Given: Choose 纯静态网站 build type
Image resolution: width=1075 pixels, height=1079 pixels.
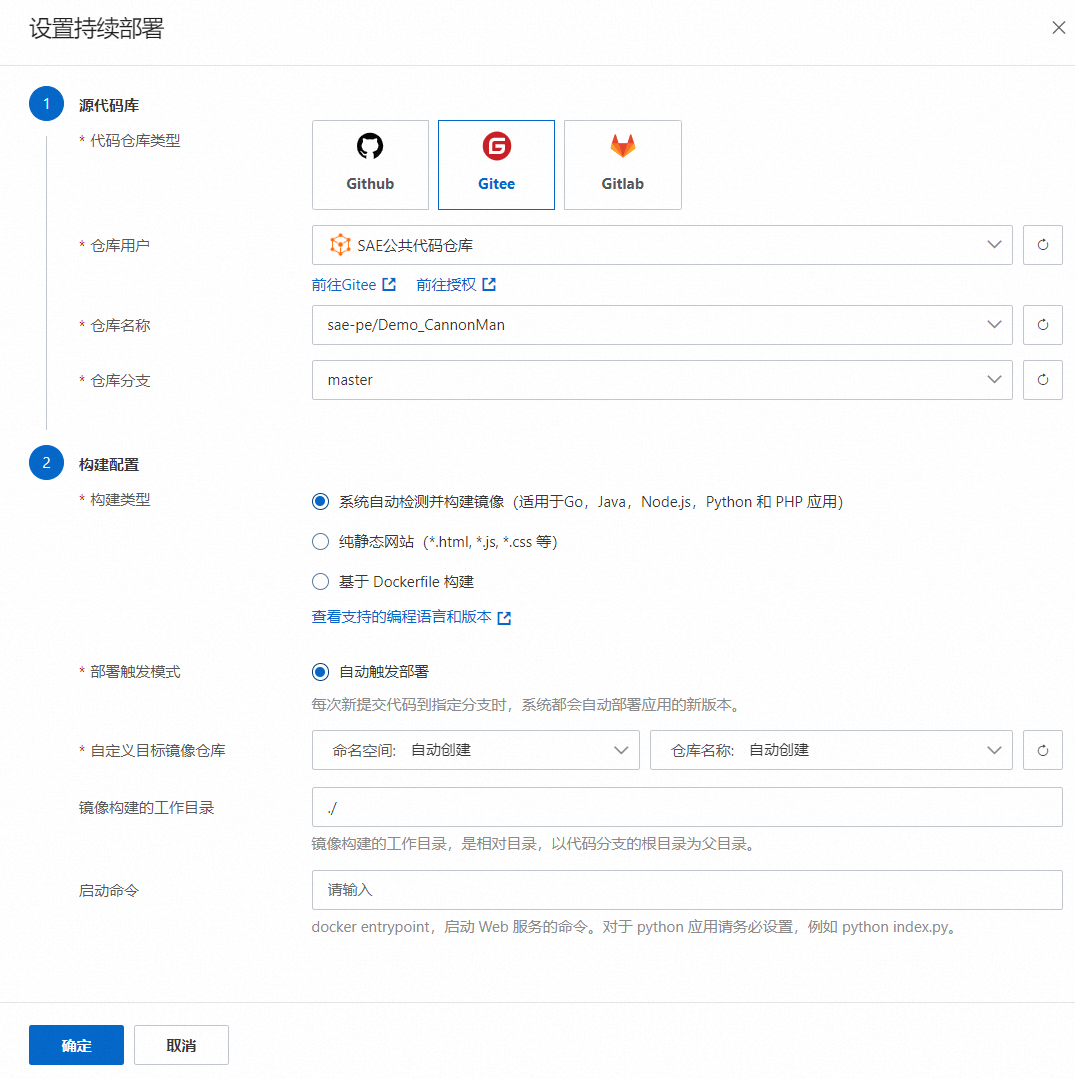Looking at the screenshot, I should (x=320, y=542).
